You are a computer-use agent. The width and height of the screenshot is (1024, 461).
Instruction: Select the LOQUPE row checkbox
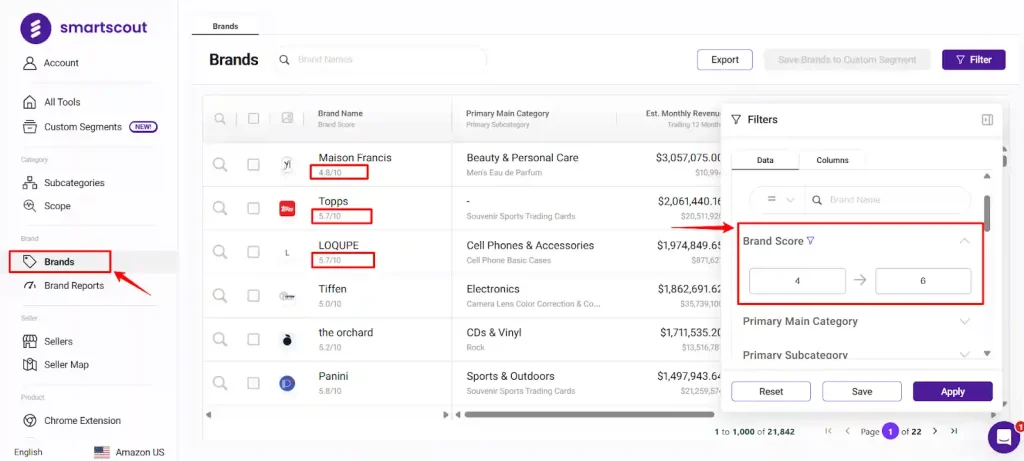[253, 252]
